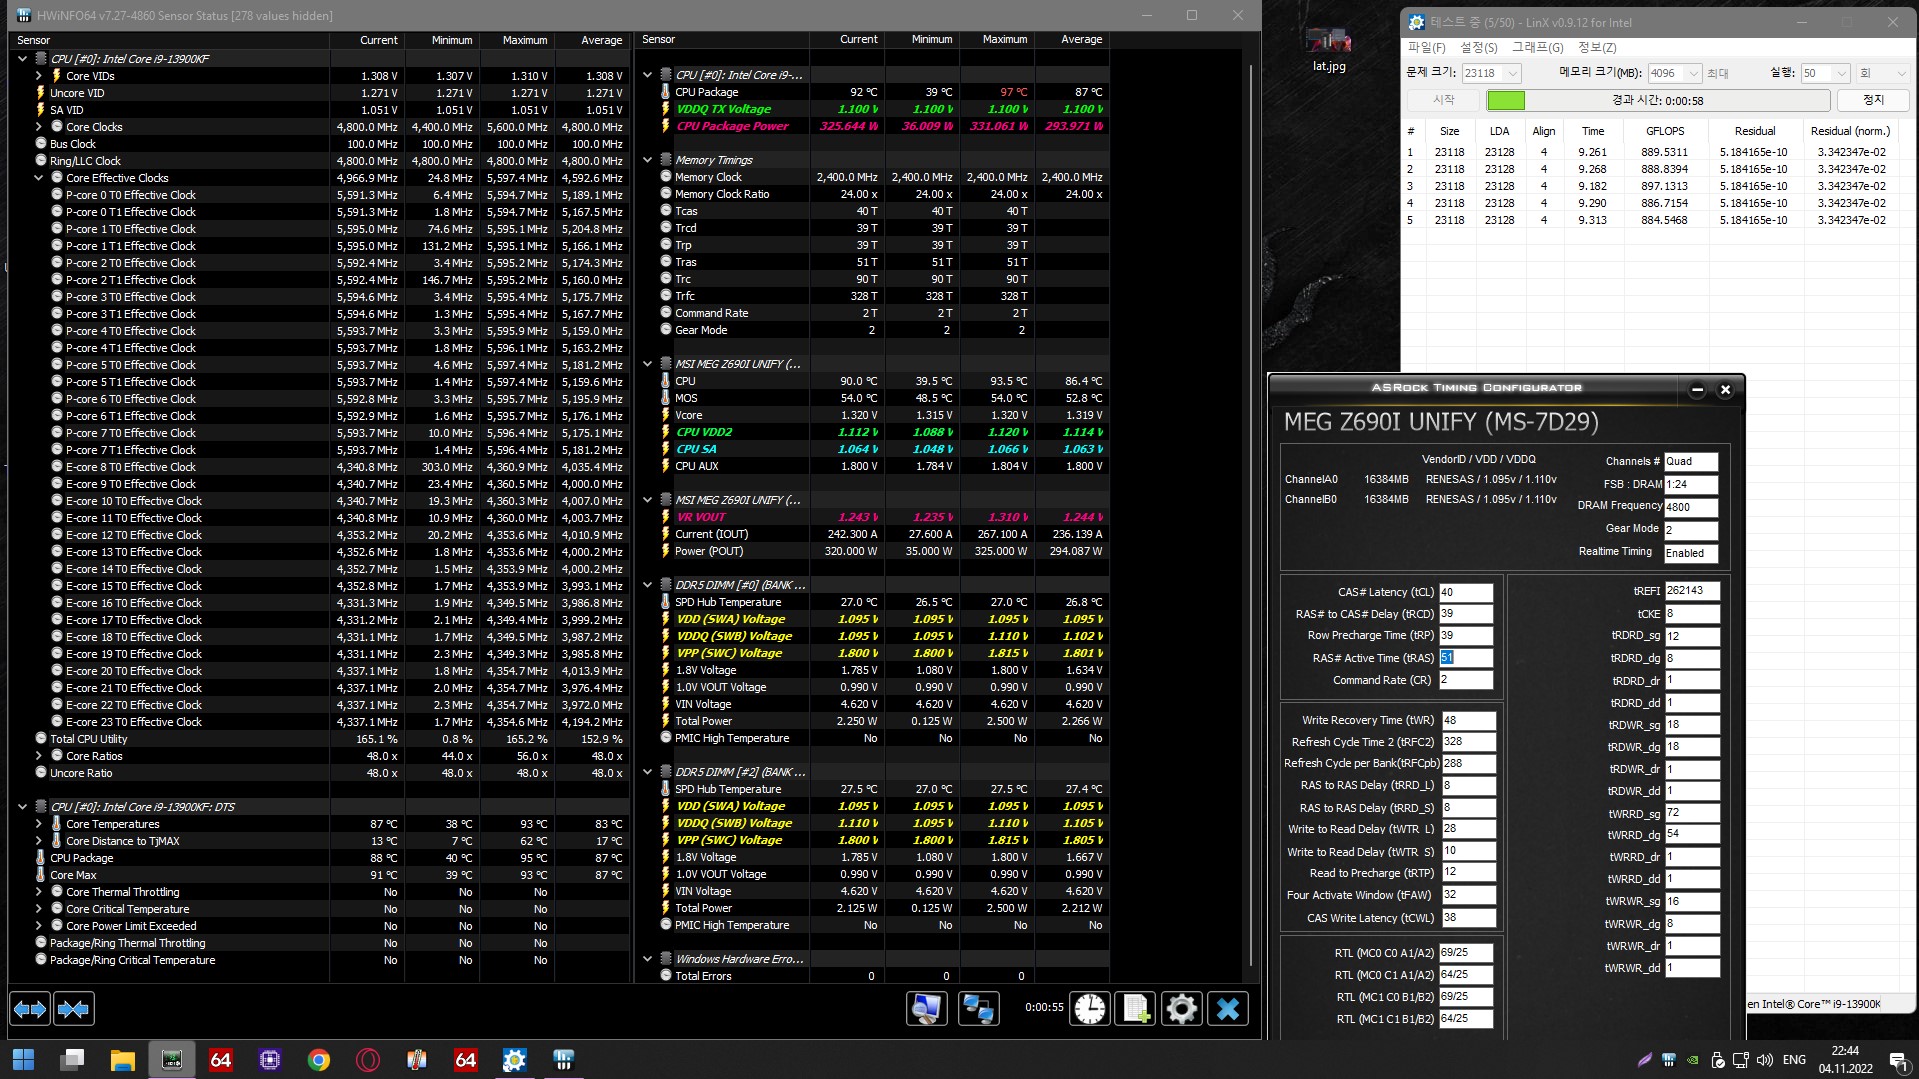Click ASRock Timing Configurator minimize button
Screen dimensions: 1919x1079
[1697, 390]
